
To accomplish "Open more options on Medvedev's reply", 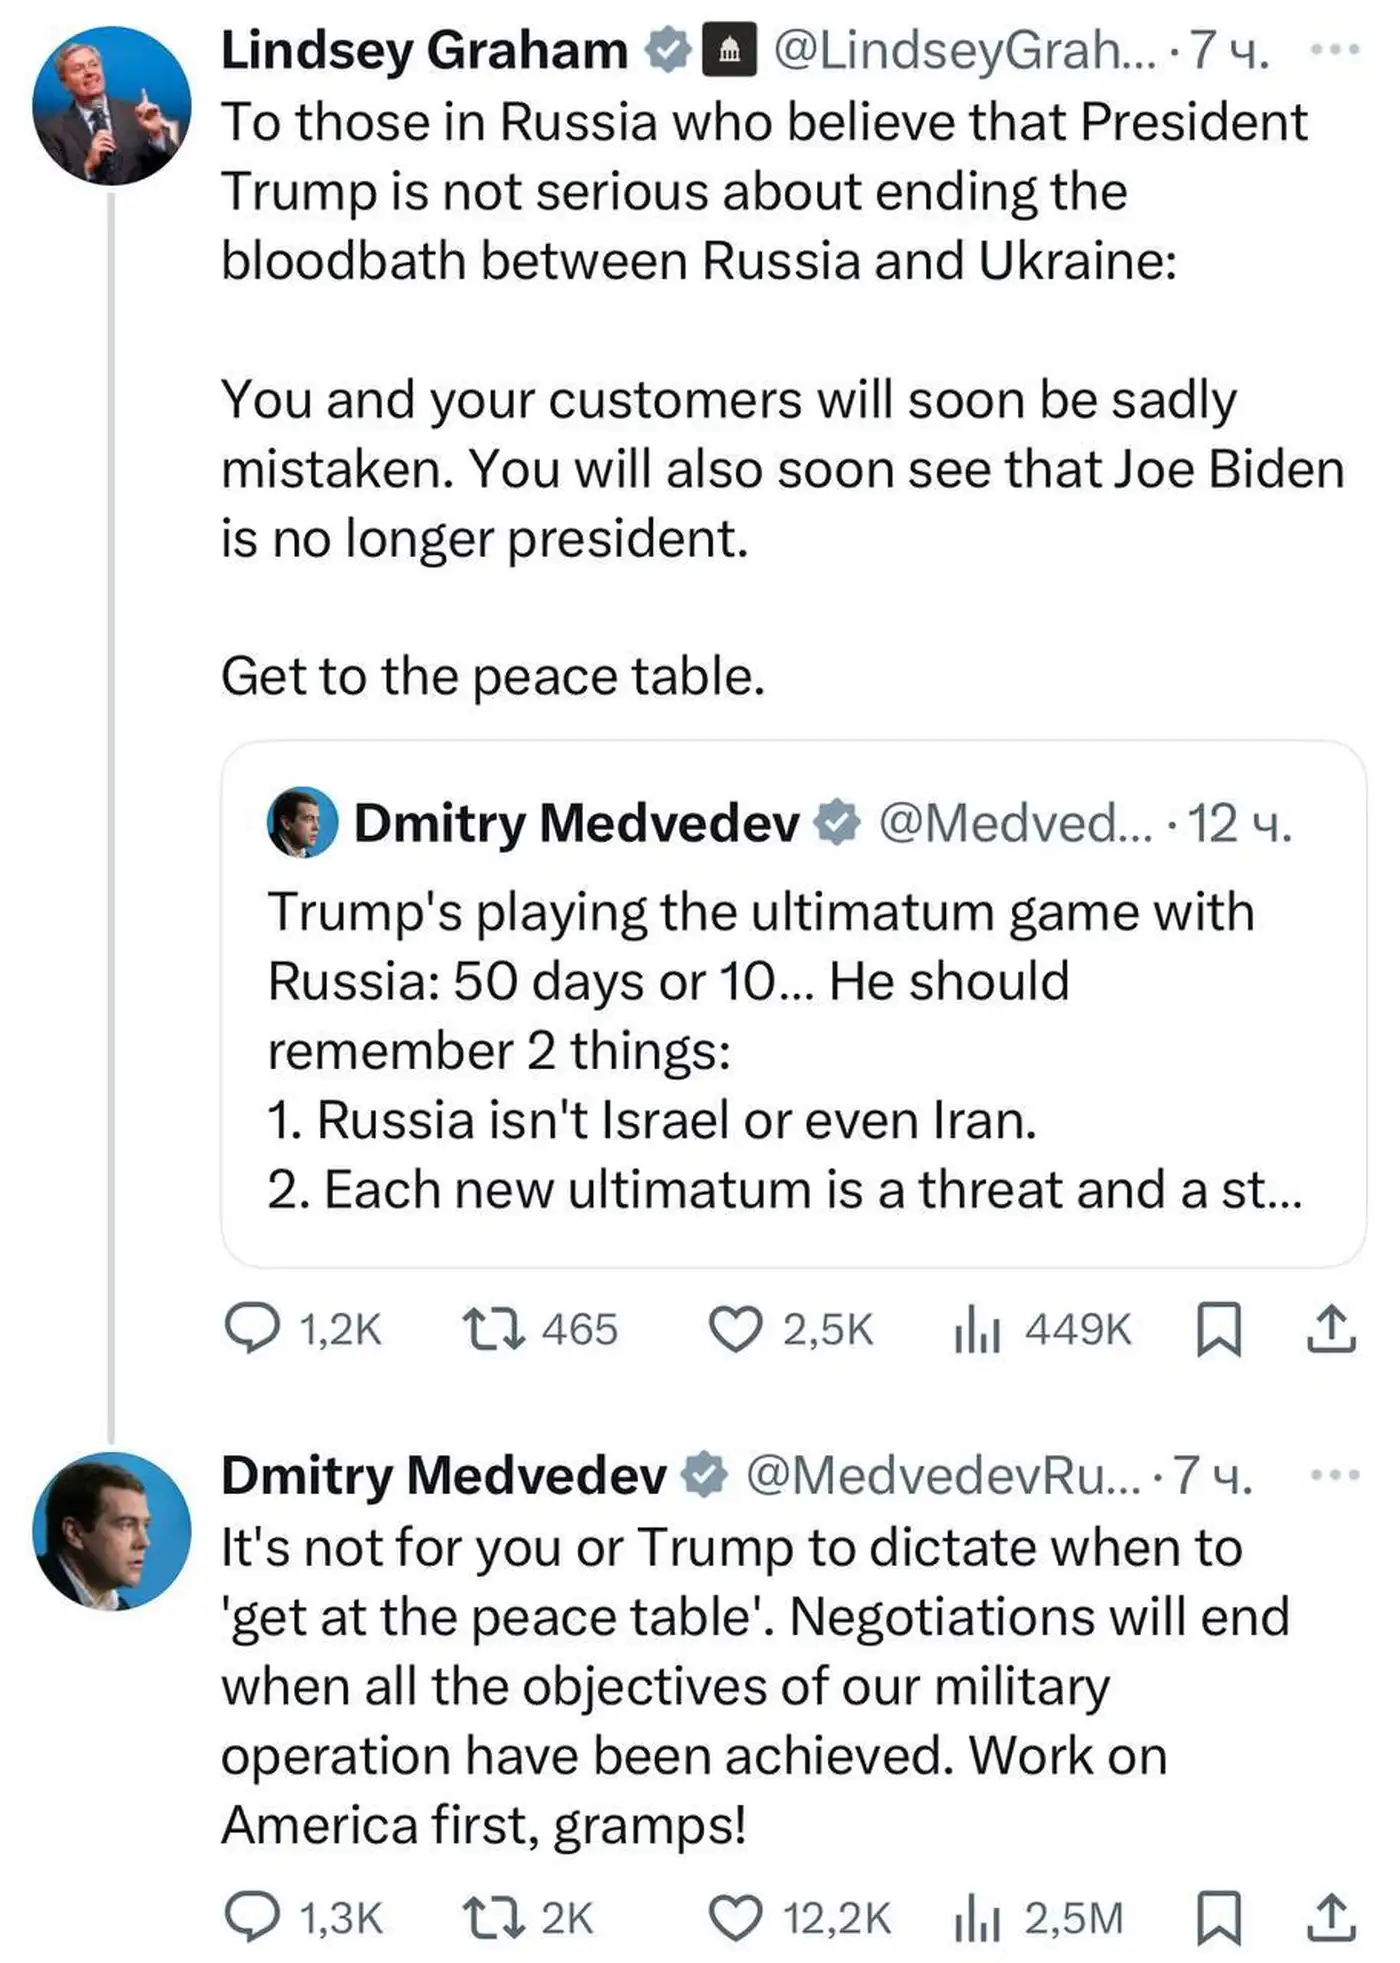I will [1335, 1474].
